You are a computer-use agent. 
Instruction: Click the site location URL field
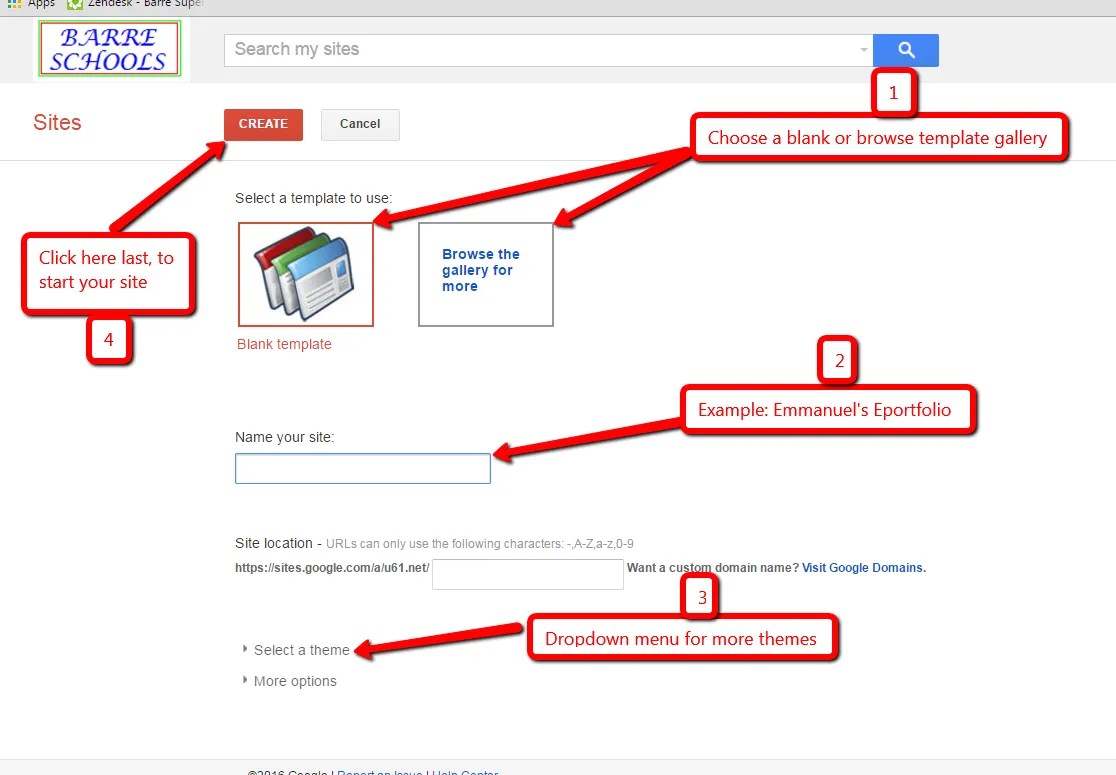point(527,574)
